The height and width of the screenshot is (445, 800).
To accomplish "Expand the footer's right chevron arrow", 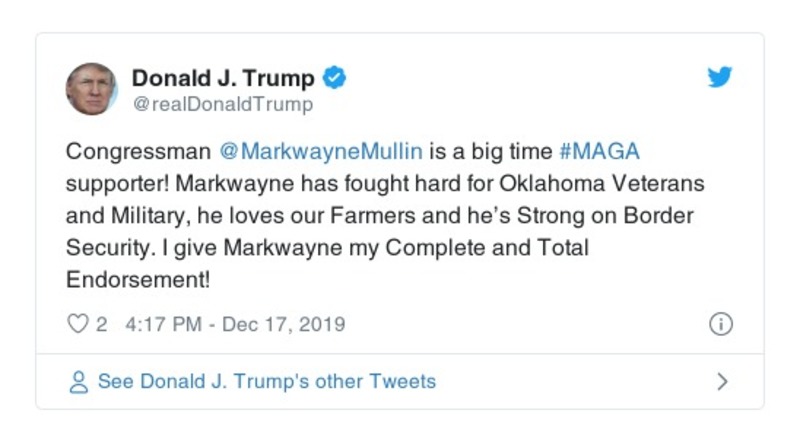I will pos(722,382).
